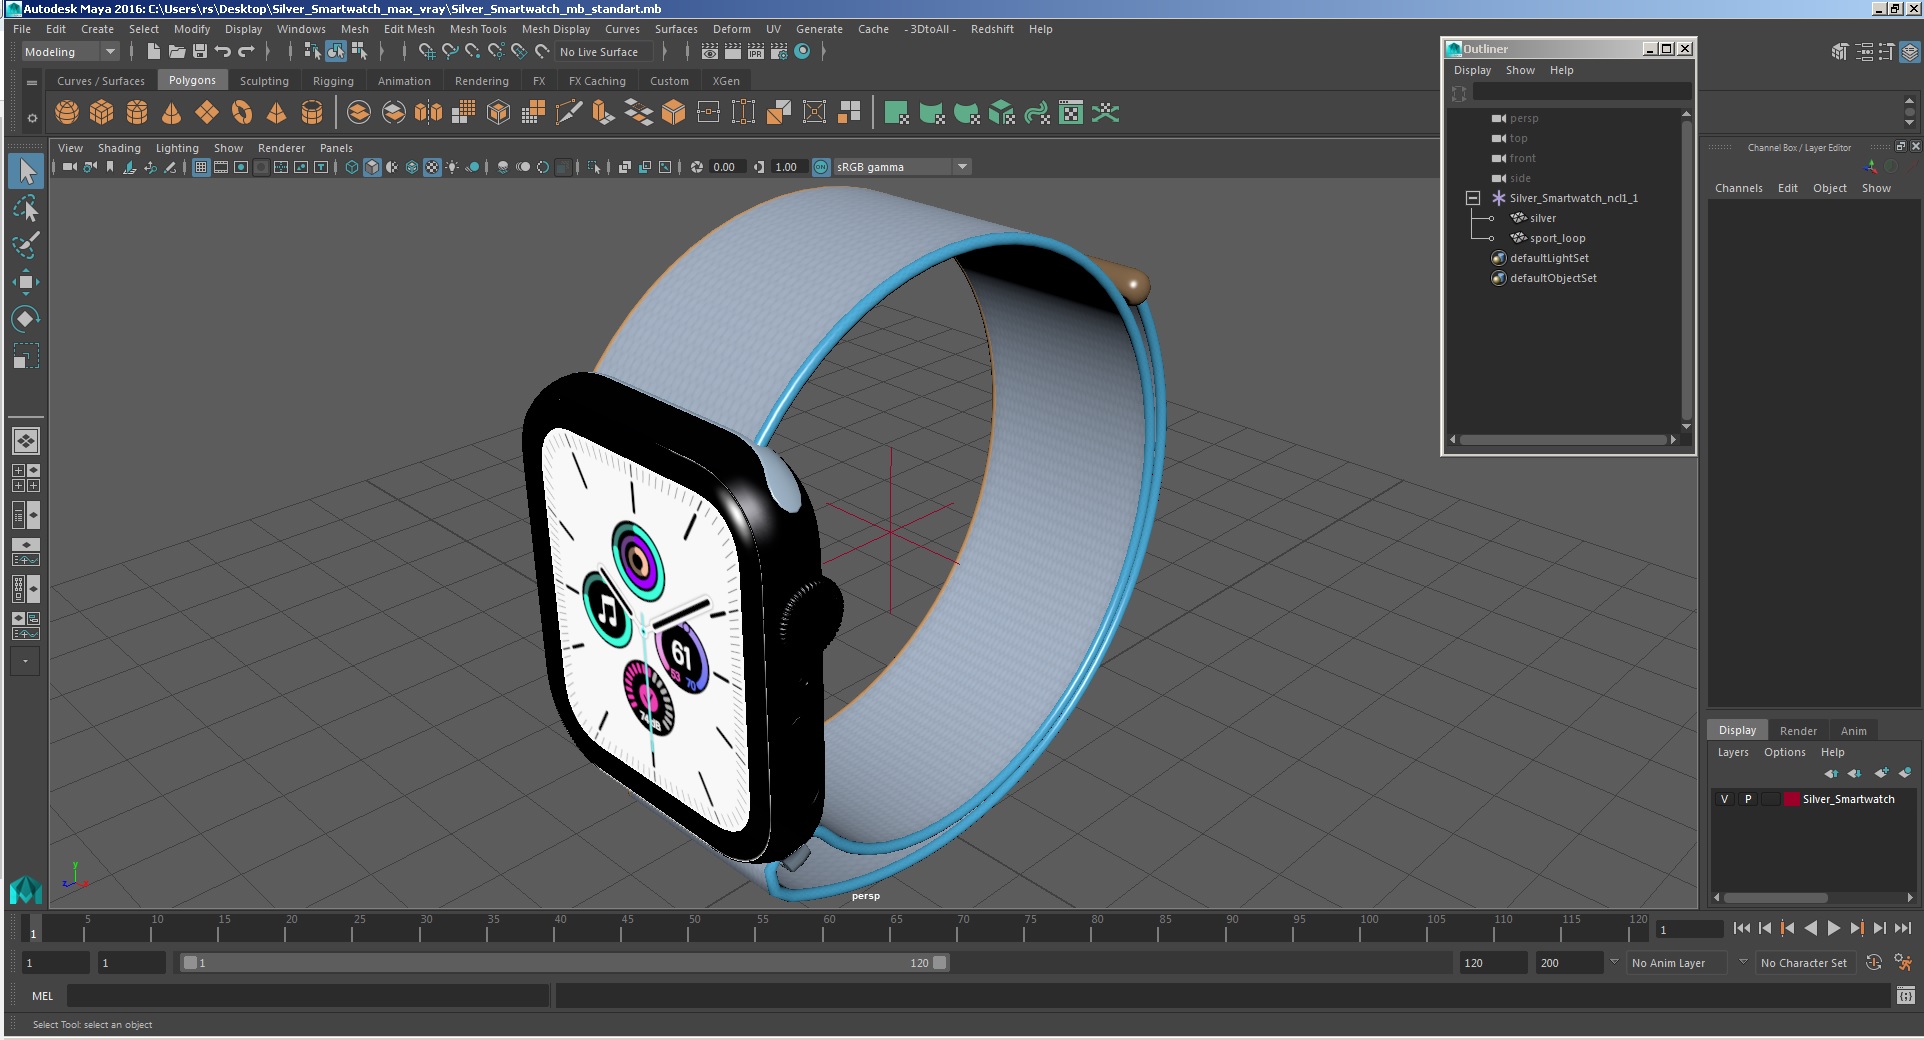Play animation forwards

pyautogui.click(x=1834, y=928)
